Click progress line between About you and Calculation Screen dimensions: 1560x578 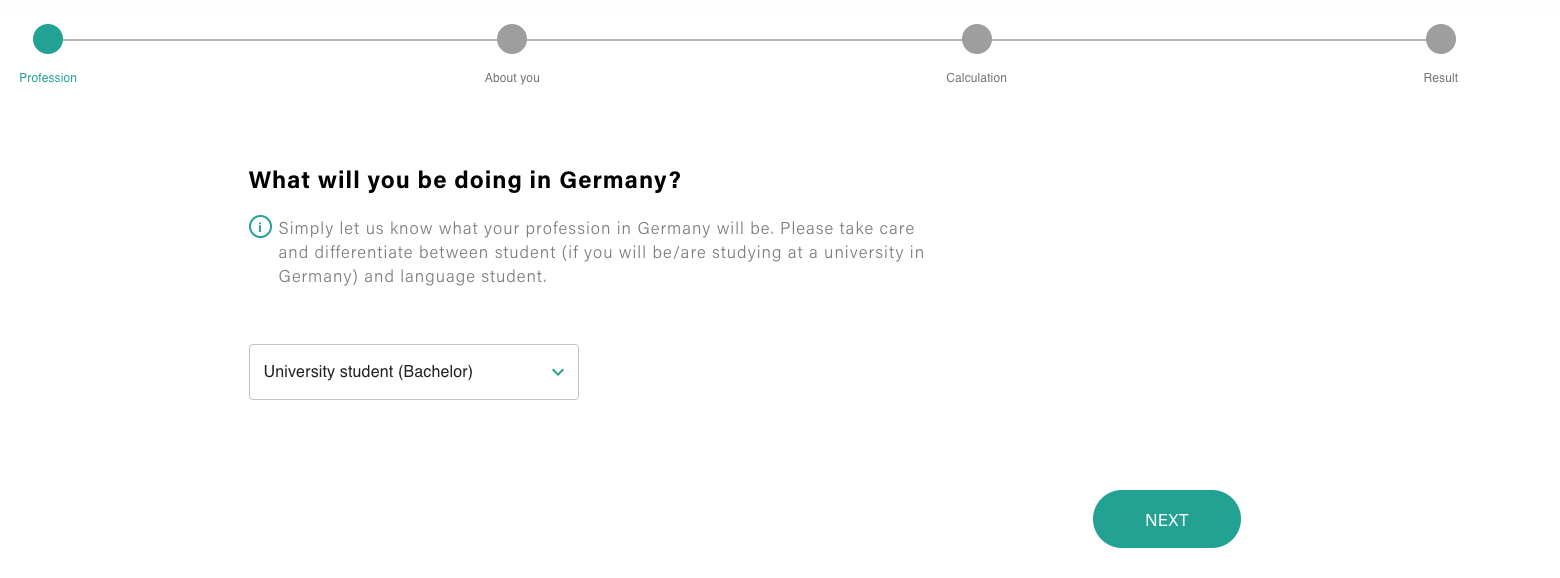coord(745,40)
